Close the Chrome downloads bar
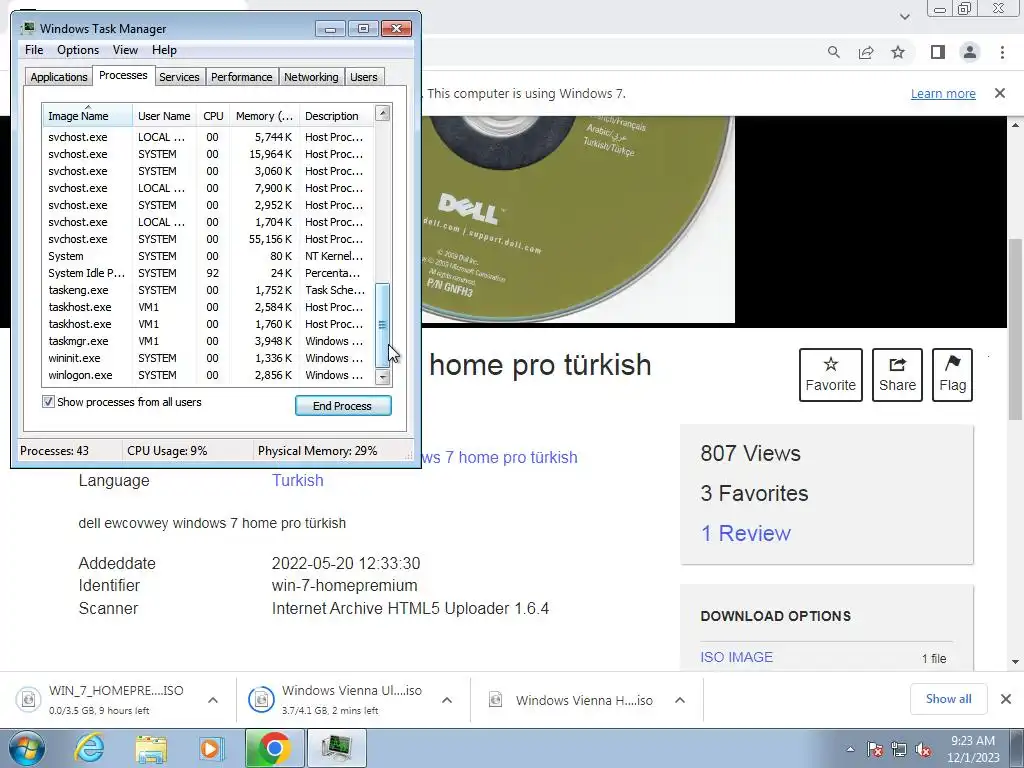The width and height of the screenshot is (1024, 768). 1006,699
